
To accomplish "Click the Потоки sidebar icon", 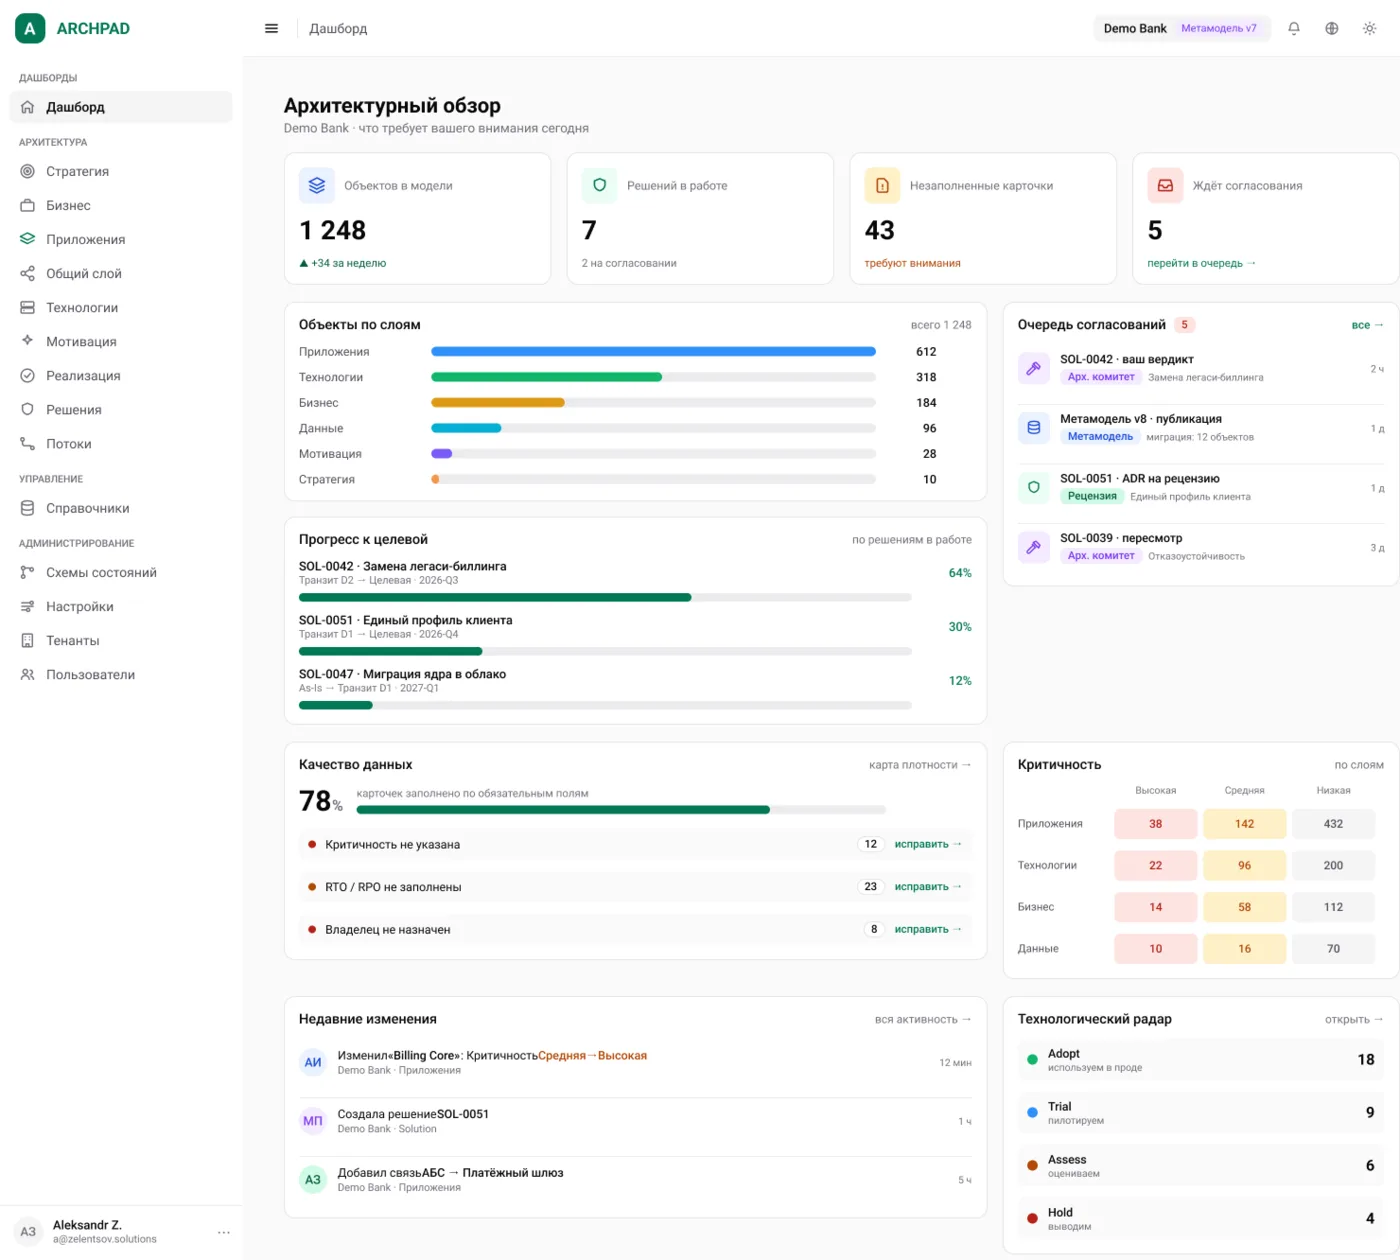I will point(28,444).
